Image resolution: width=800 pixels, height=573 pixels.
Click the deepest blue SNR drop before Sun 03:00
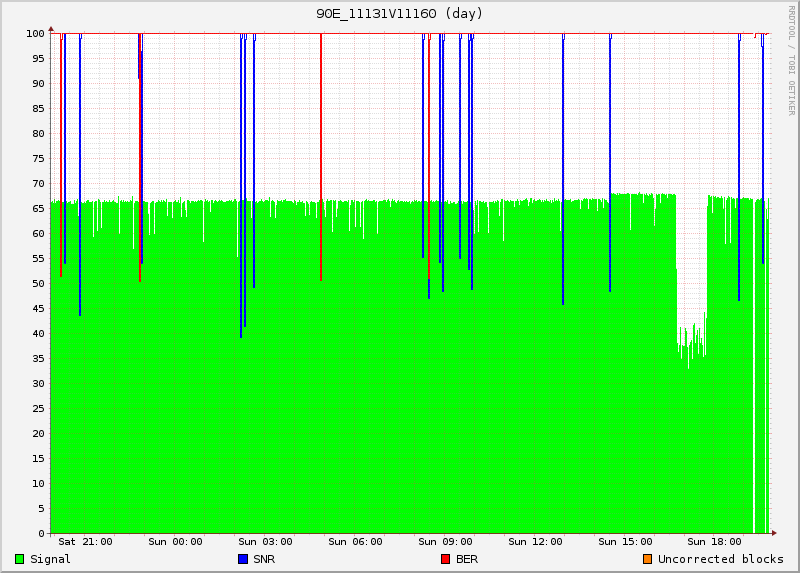[241, 186]
